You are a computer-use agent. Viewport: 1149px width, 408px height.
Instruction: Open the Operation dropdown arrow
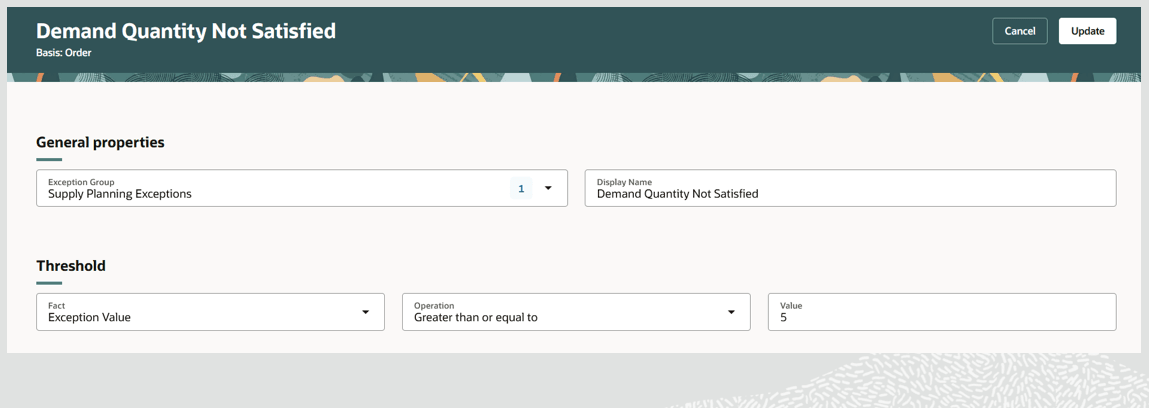[x=731, y=312]
